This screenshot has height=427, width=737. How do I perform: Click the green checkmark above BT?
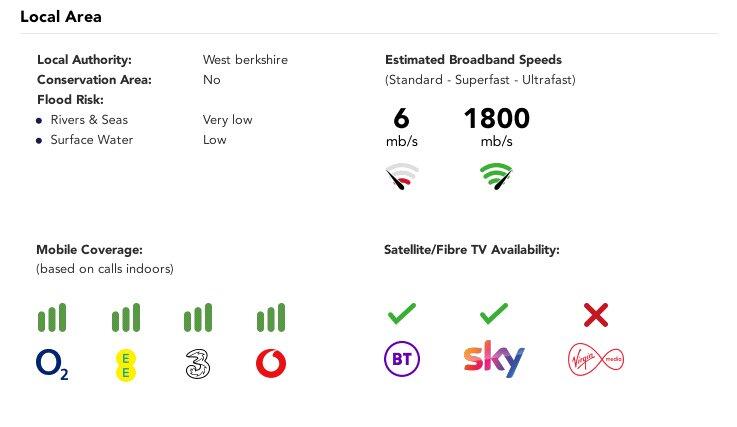point(402,314)
